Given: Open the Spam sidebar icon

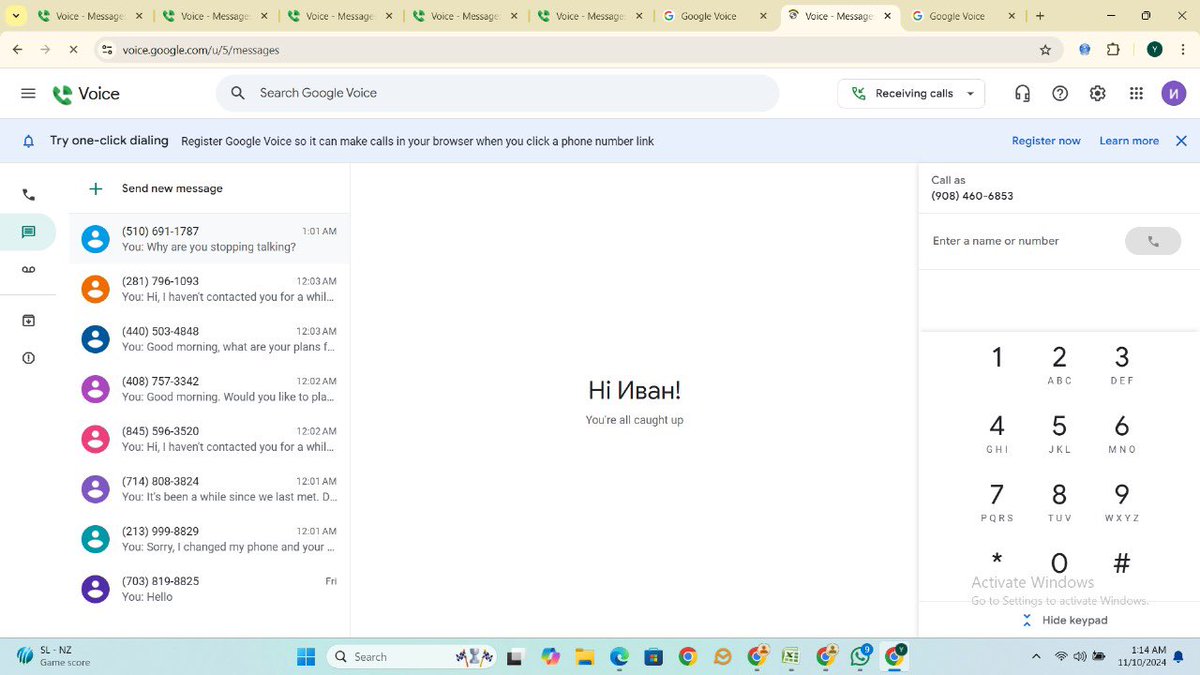Looking at the screenshot, I should pos(28,358).
